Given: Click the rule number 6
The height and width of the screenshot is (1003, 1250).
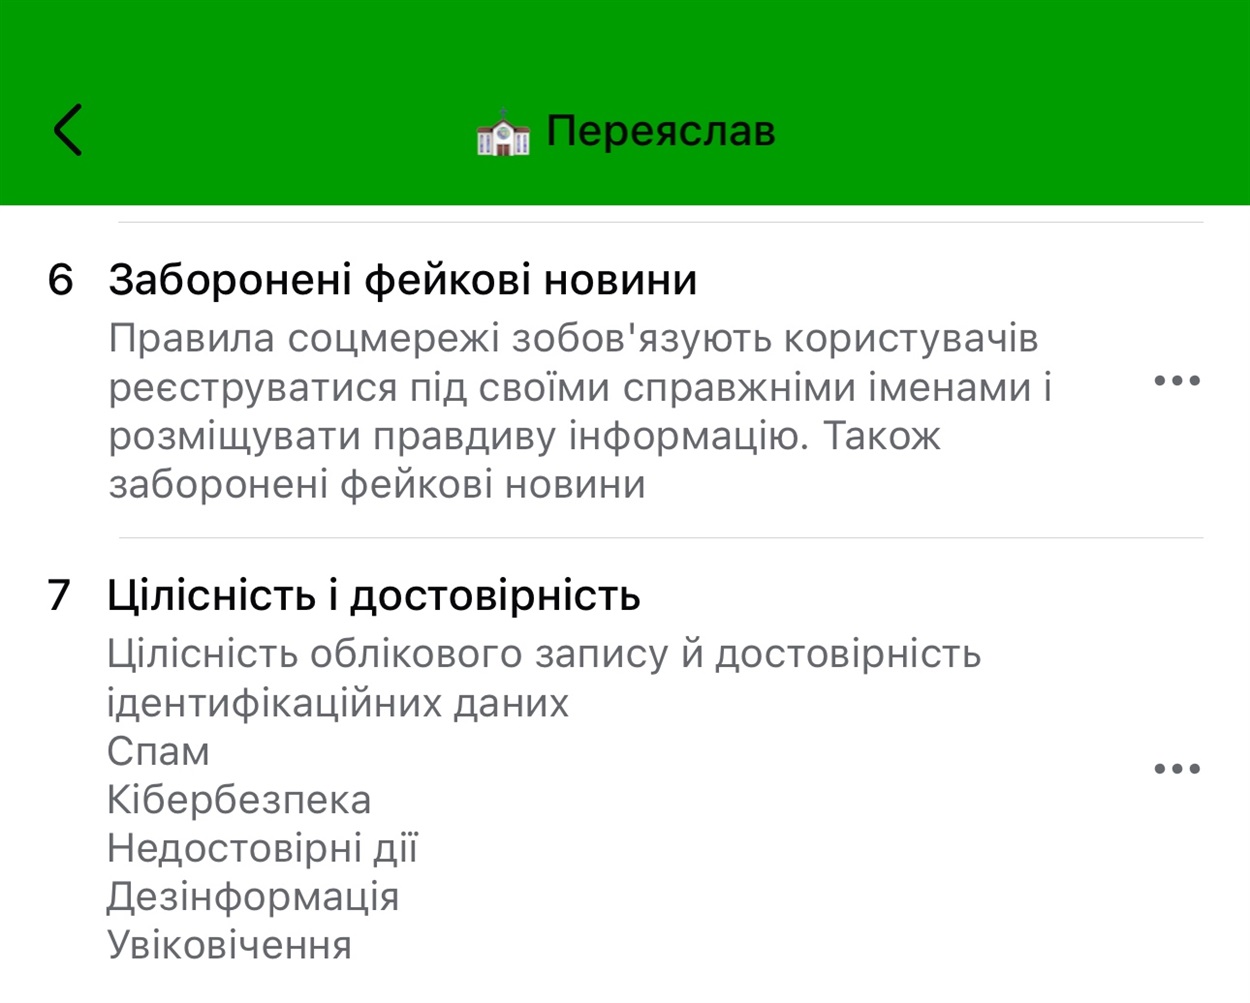Looking at the screenshot, I should [x=60, y=280].
